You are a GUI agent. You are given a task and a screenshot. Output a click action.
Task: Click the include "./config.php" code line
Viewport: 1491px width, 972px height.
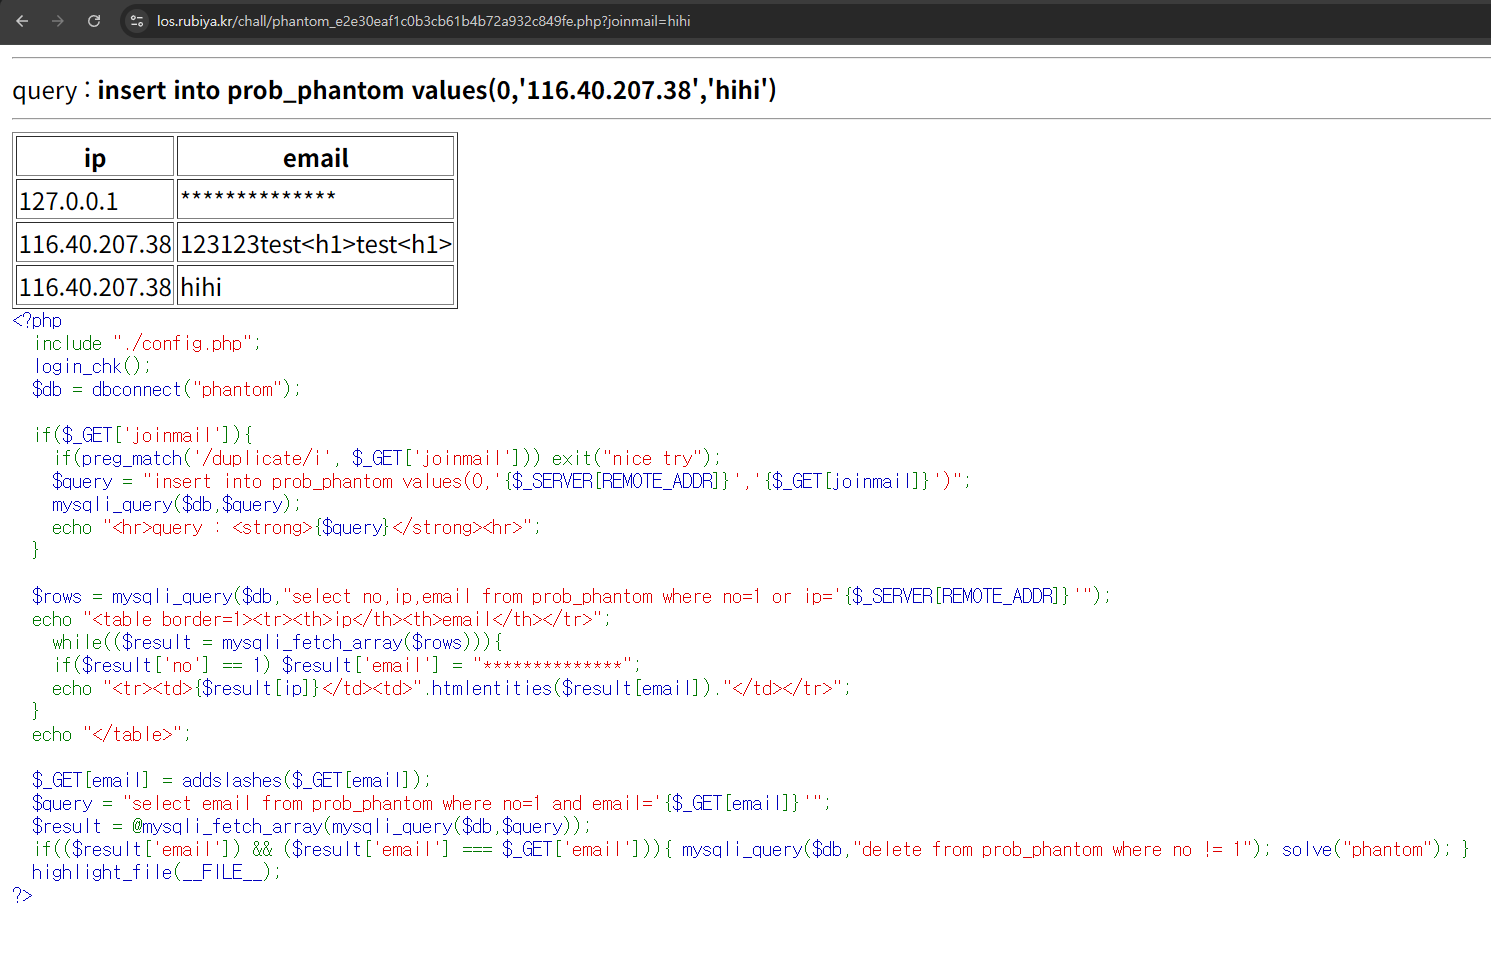pos(147,343)
